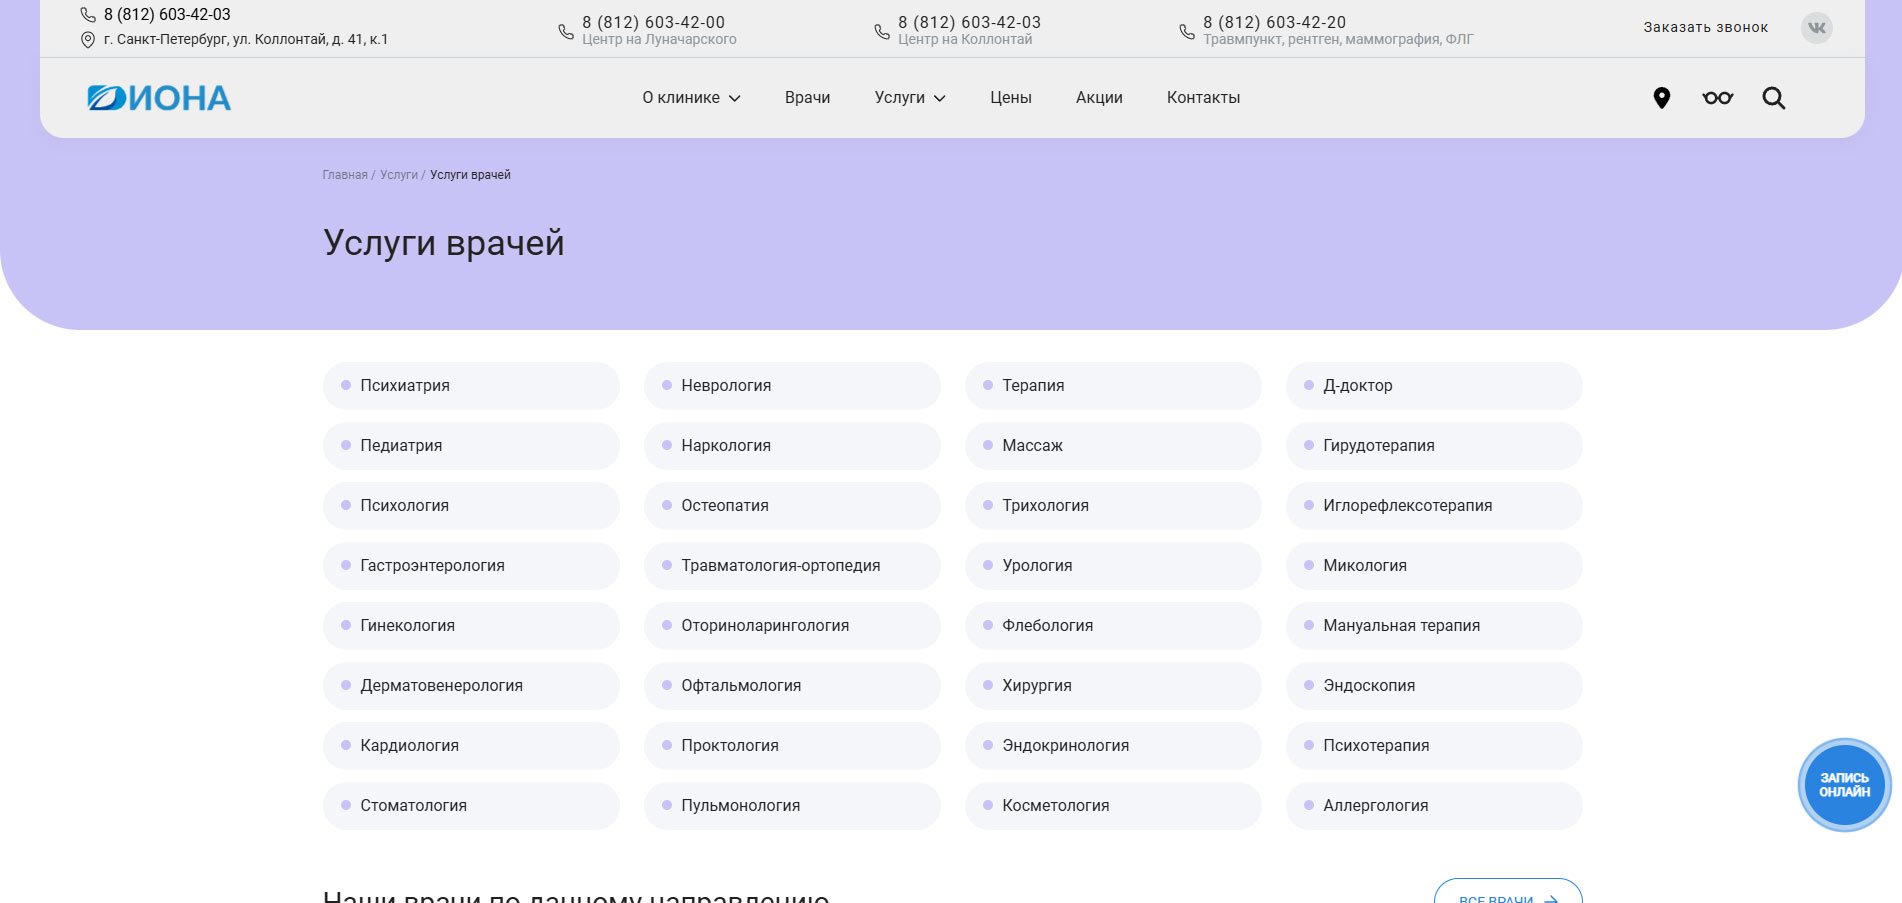Expand the О клинике dropdown menu
The image size is (1902, 903).
[x=691, y=98]
